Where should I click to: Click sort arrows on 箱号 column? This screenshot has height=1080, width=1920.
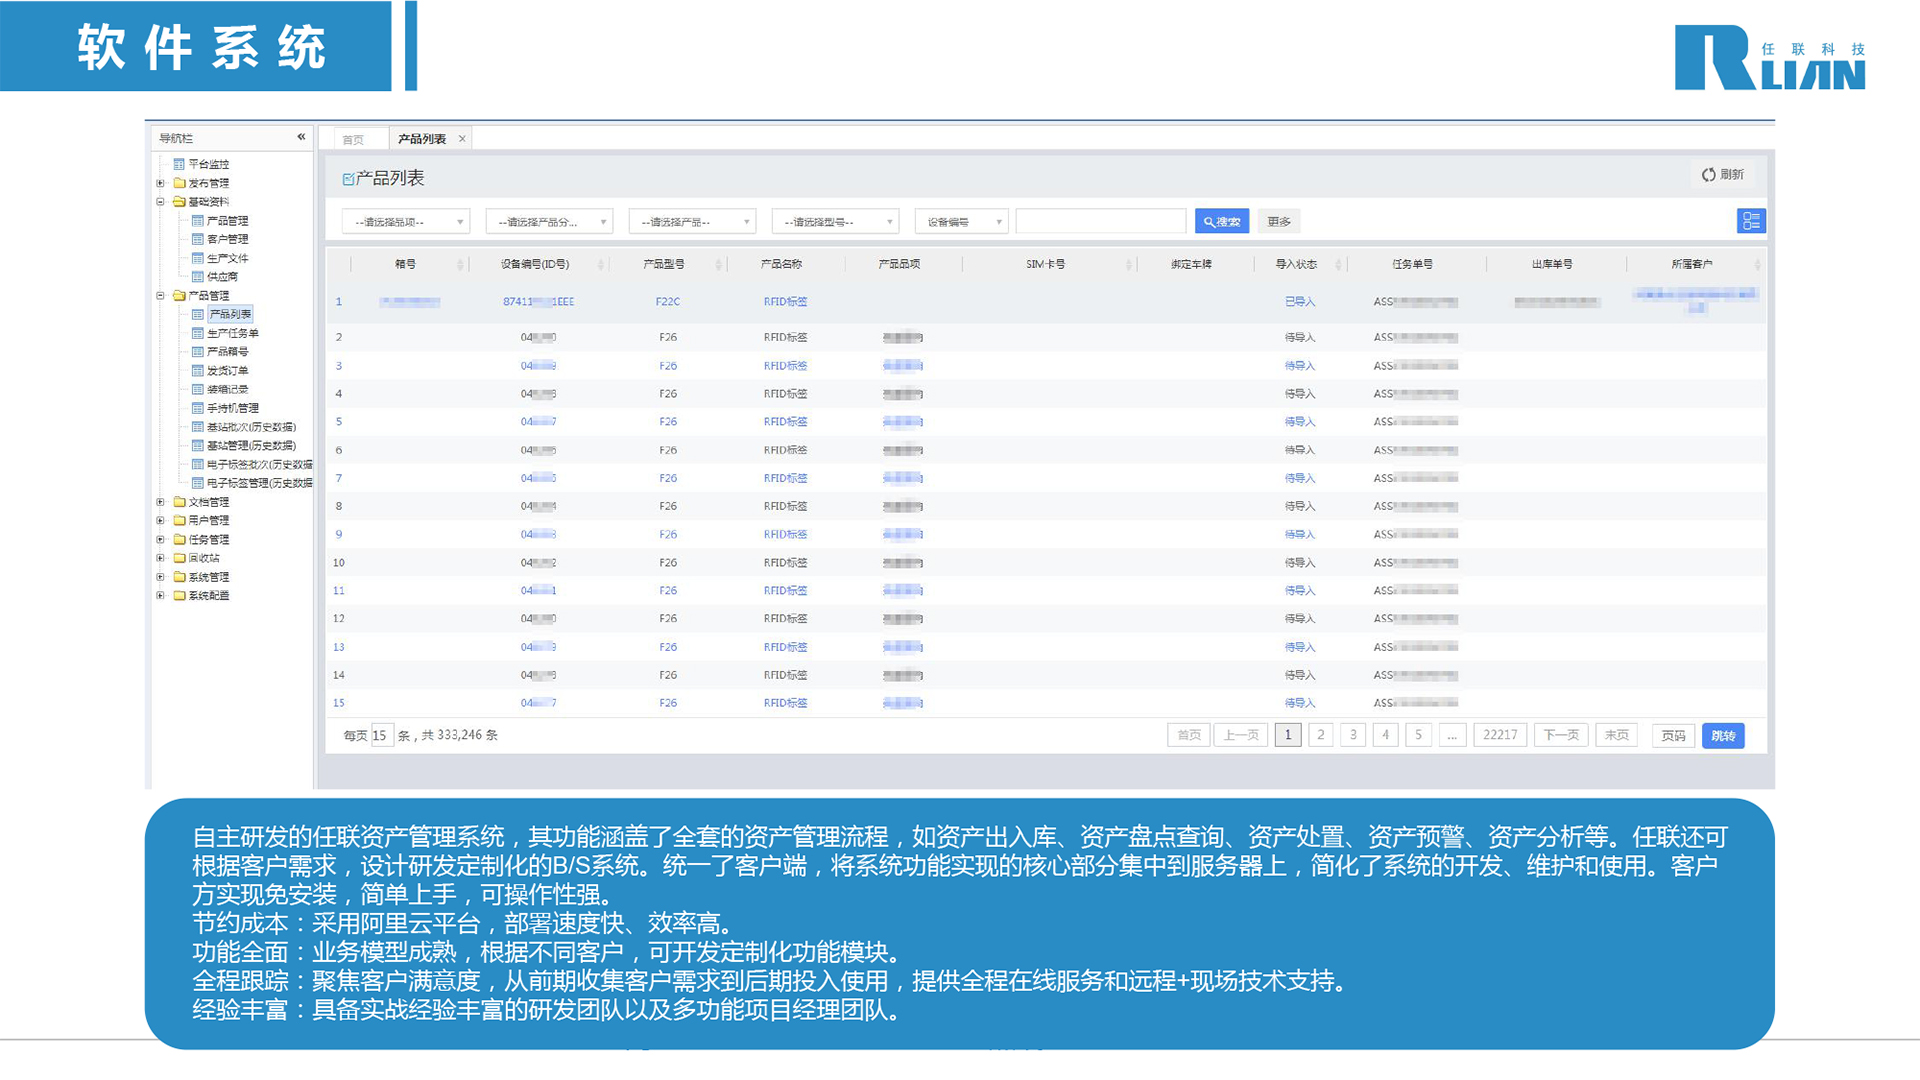[x=460, y=265]
